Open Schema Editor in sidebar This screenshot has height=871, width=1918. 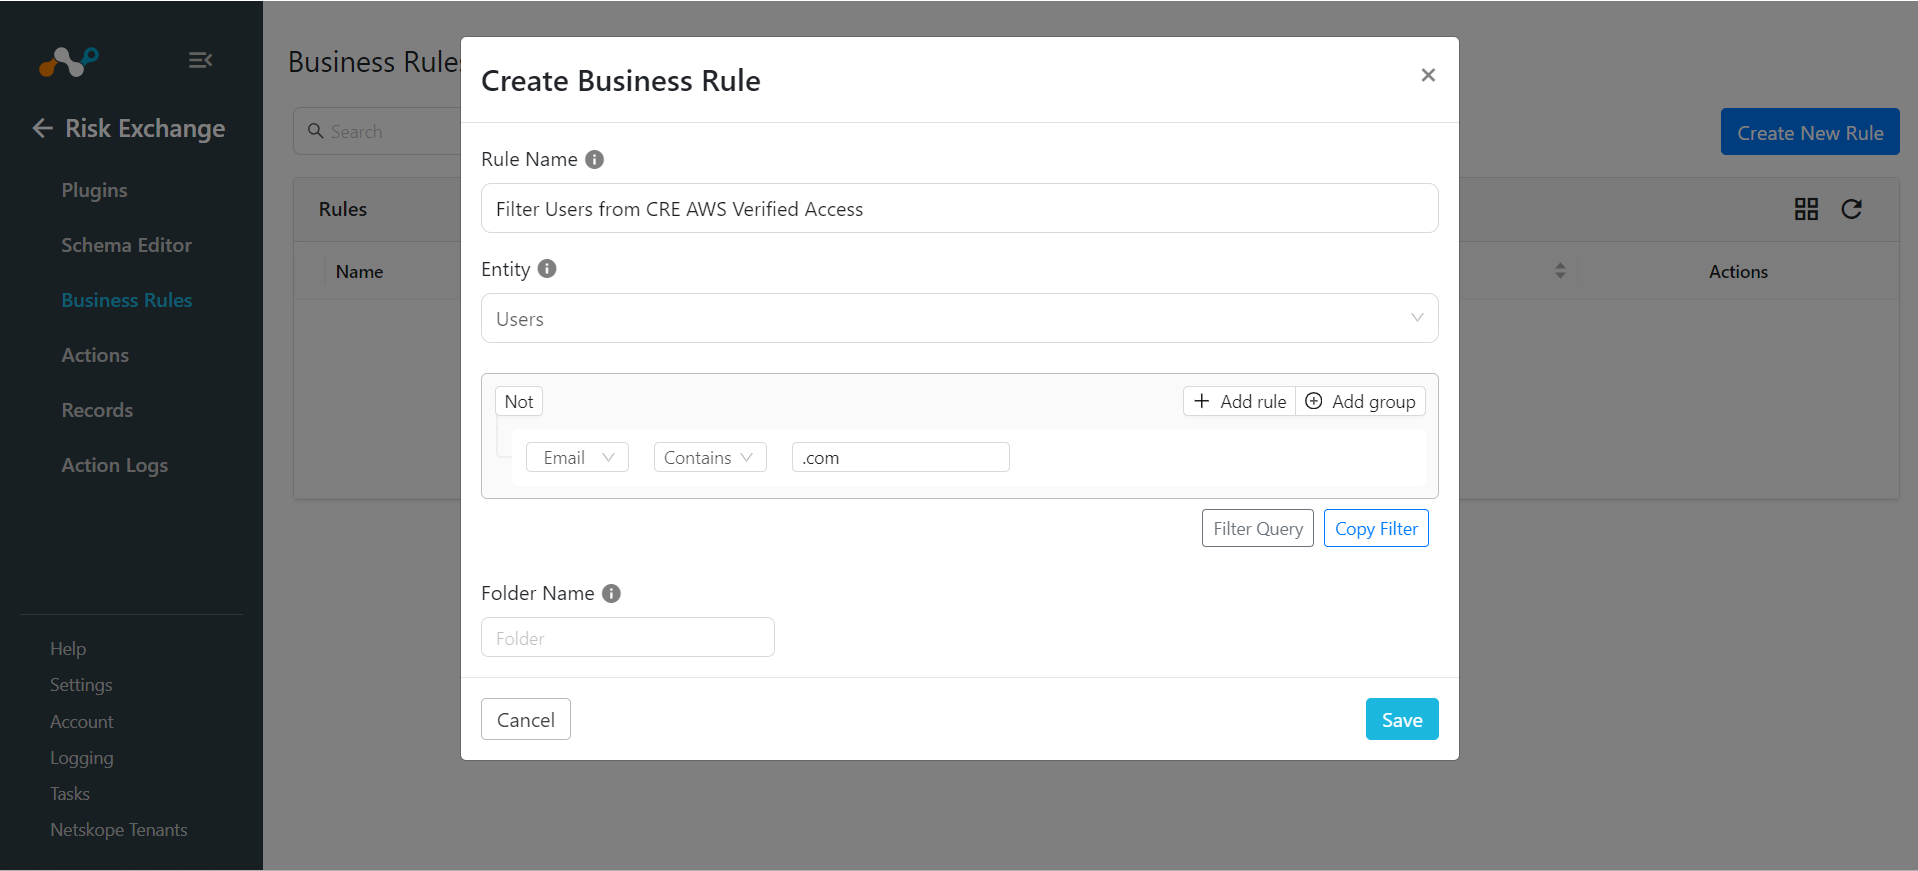coord(126,245)
